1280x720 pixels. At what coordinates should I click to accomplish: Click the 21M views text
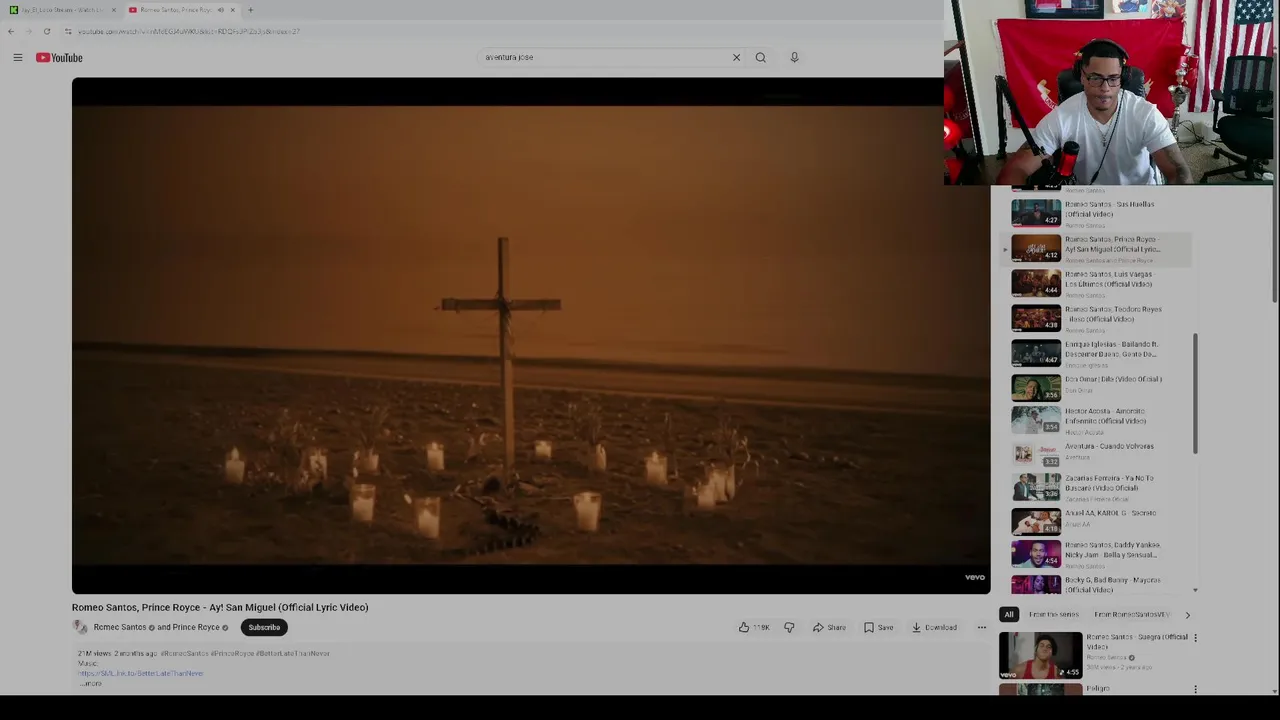click(x=95, y=653)
